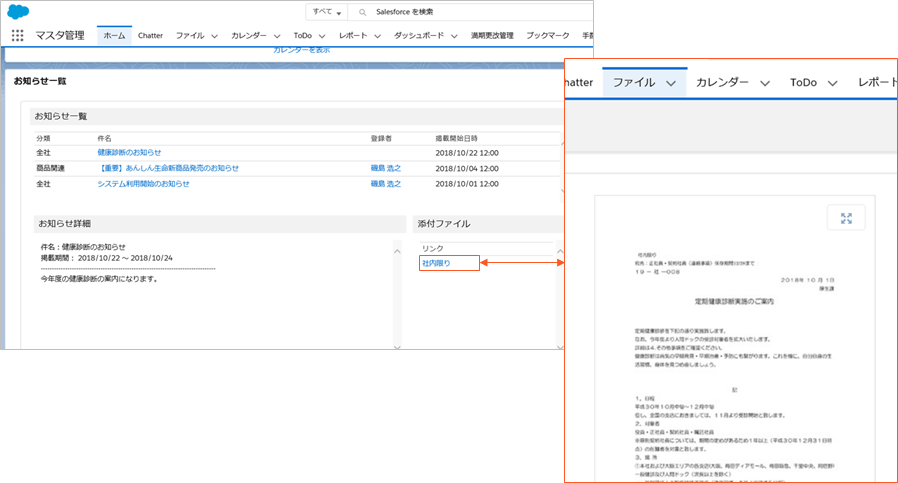Click the カレンダーを表示 link
The height and width of the screenshot is (483, 898).
pyautogui.click(x=301, y=50)
